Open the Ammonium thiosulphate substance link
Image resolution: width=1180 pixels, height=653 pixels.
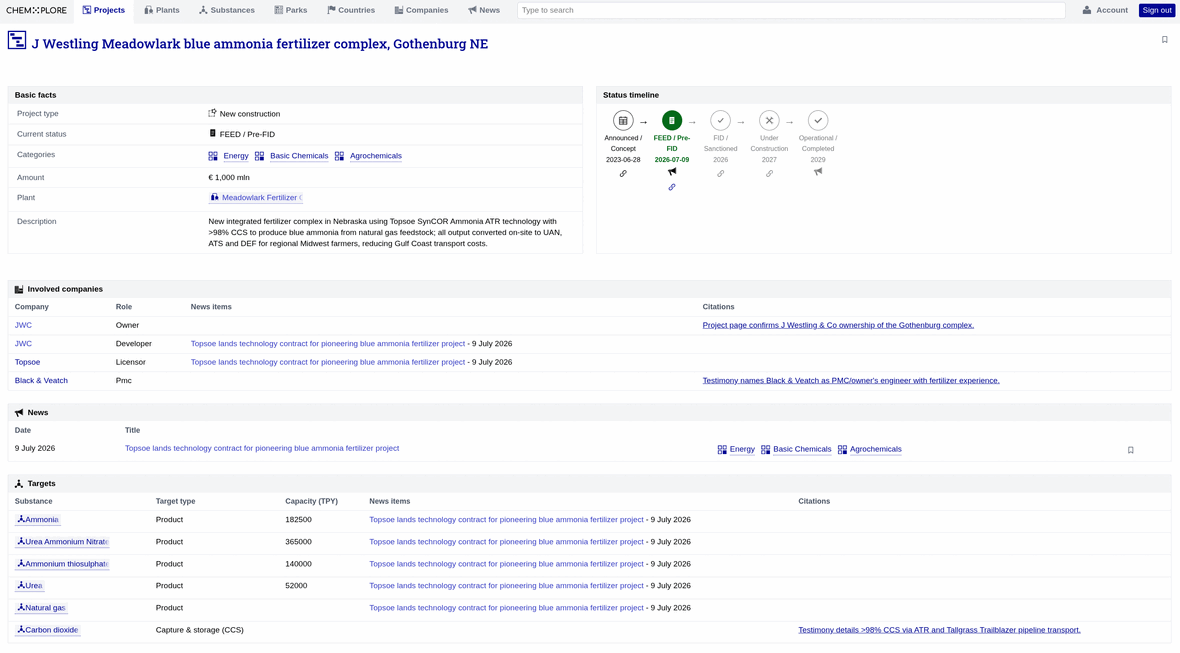(62, 564)
